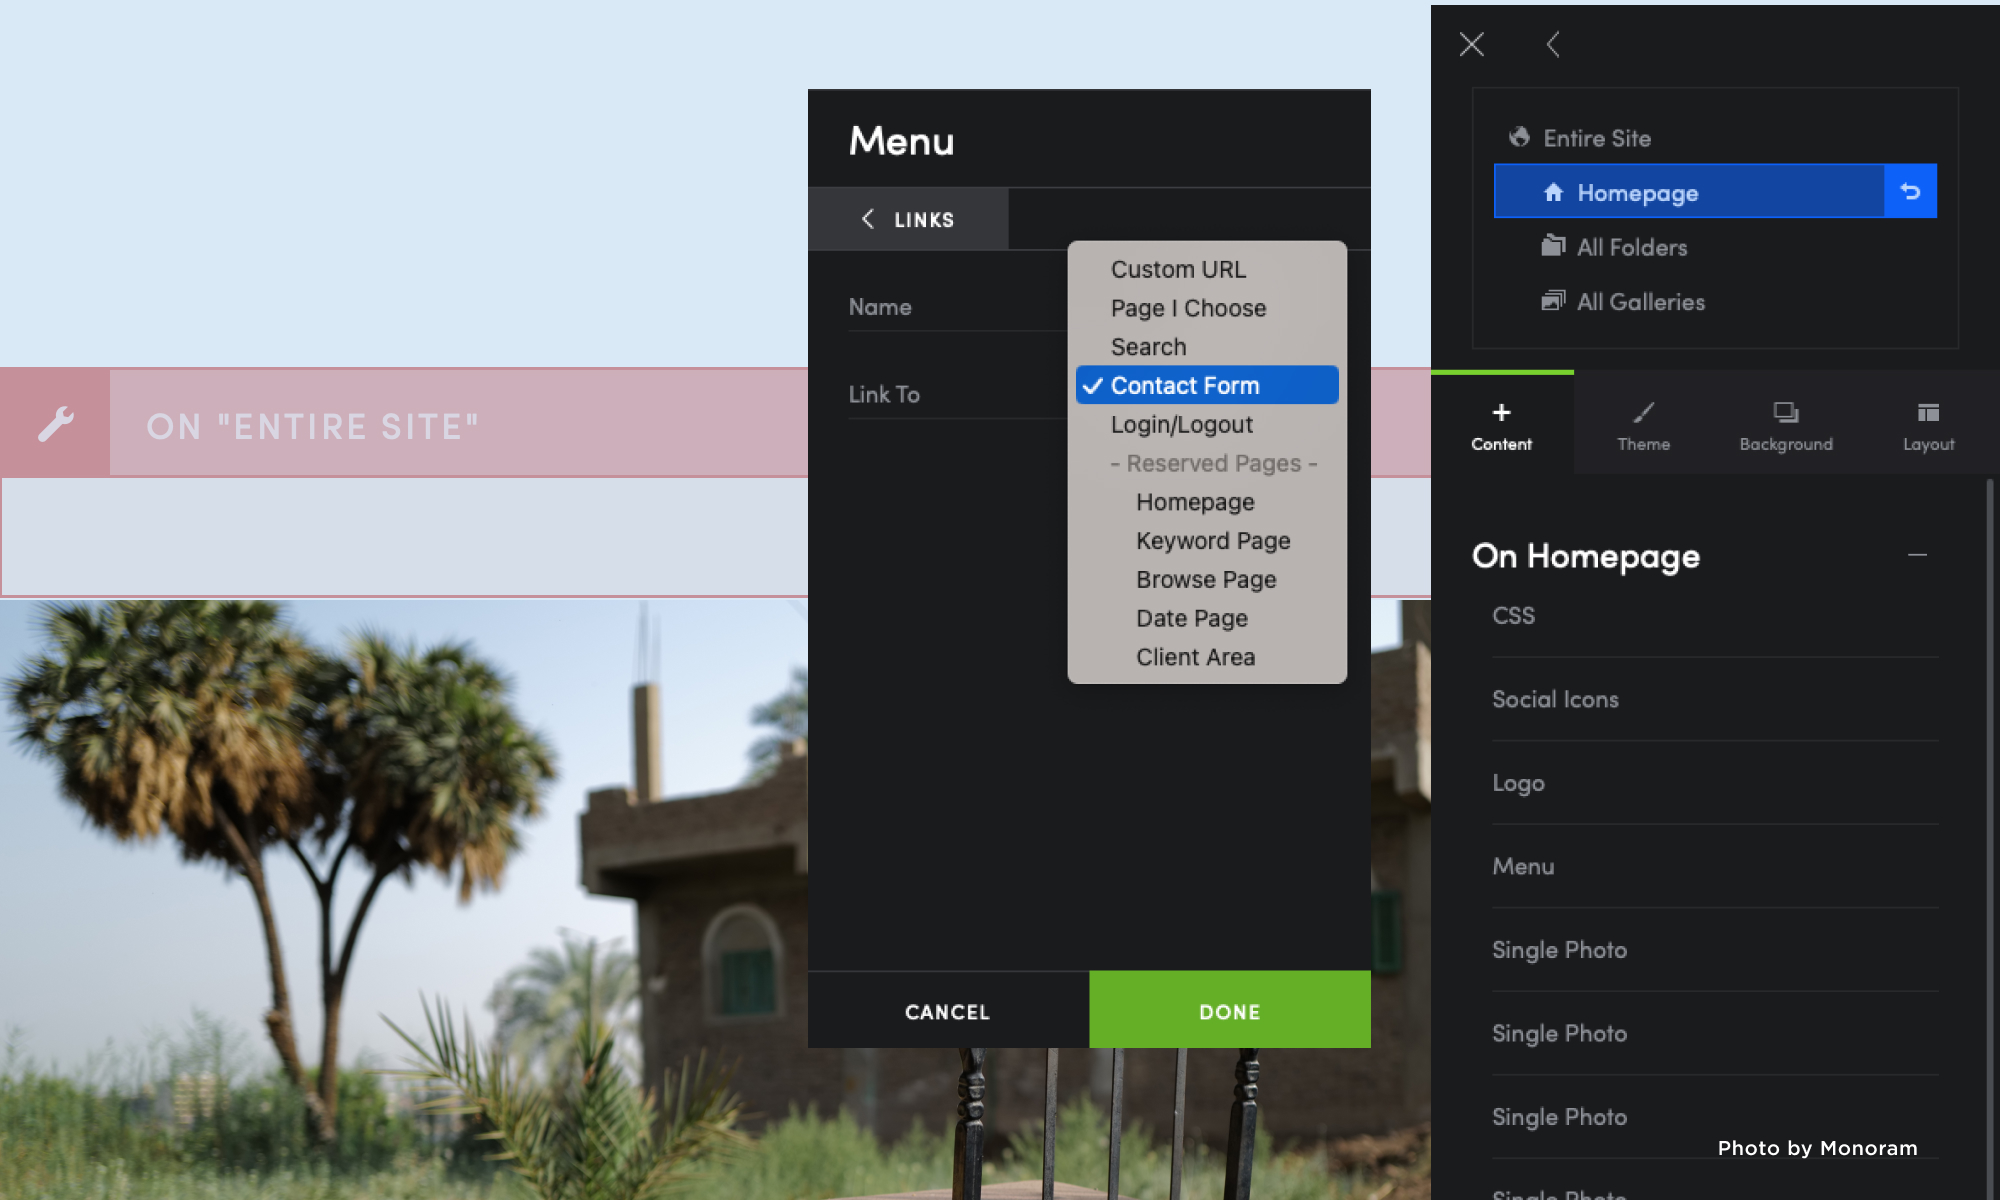Screen dimensions: 2000x1200
Task: Select Custom URL from the link type list
Action: coord(1178,269)
